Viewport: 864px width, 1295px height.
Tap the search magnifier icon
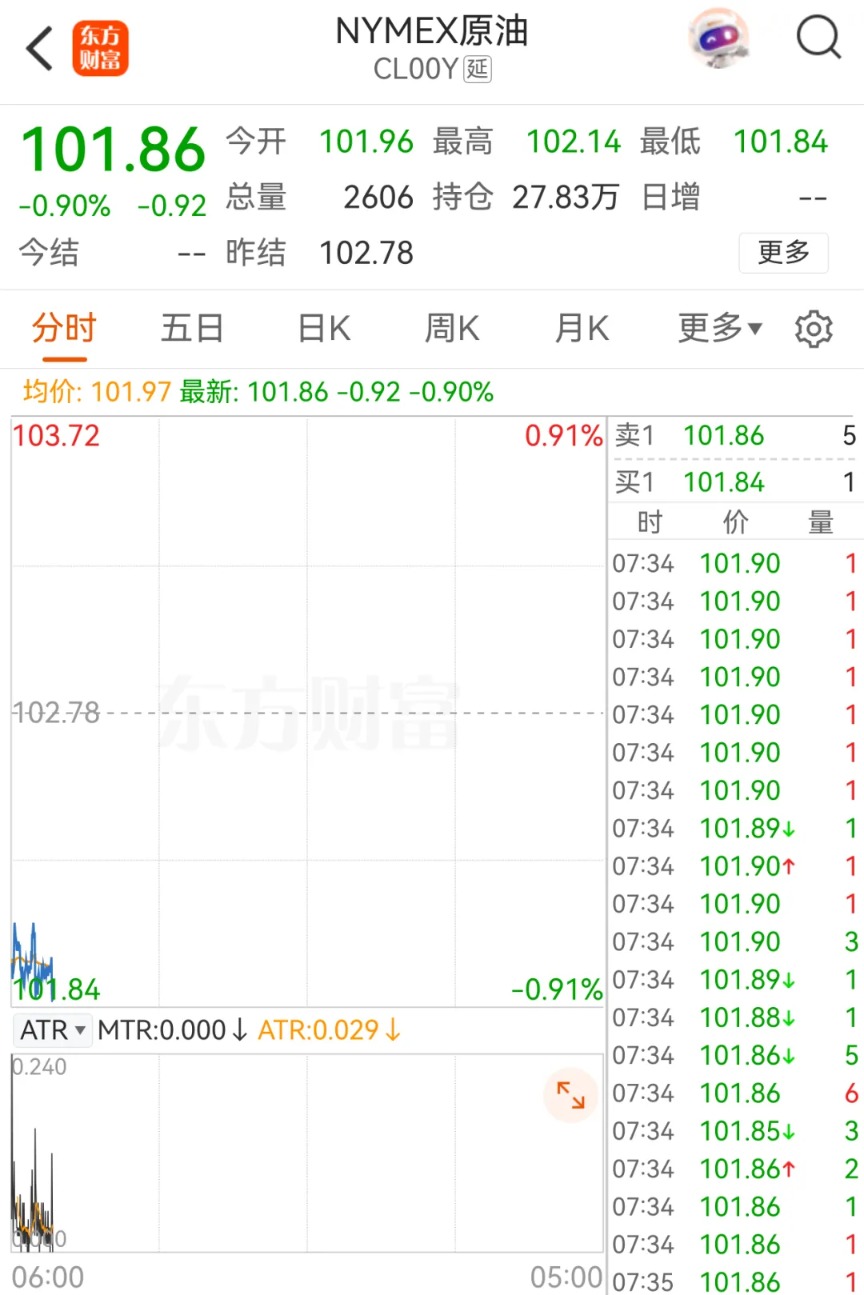point(819,39)
